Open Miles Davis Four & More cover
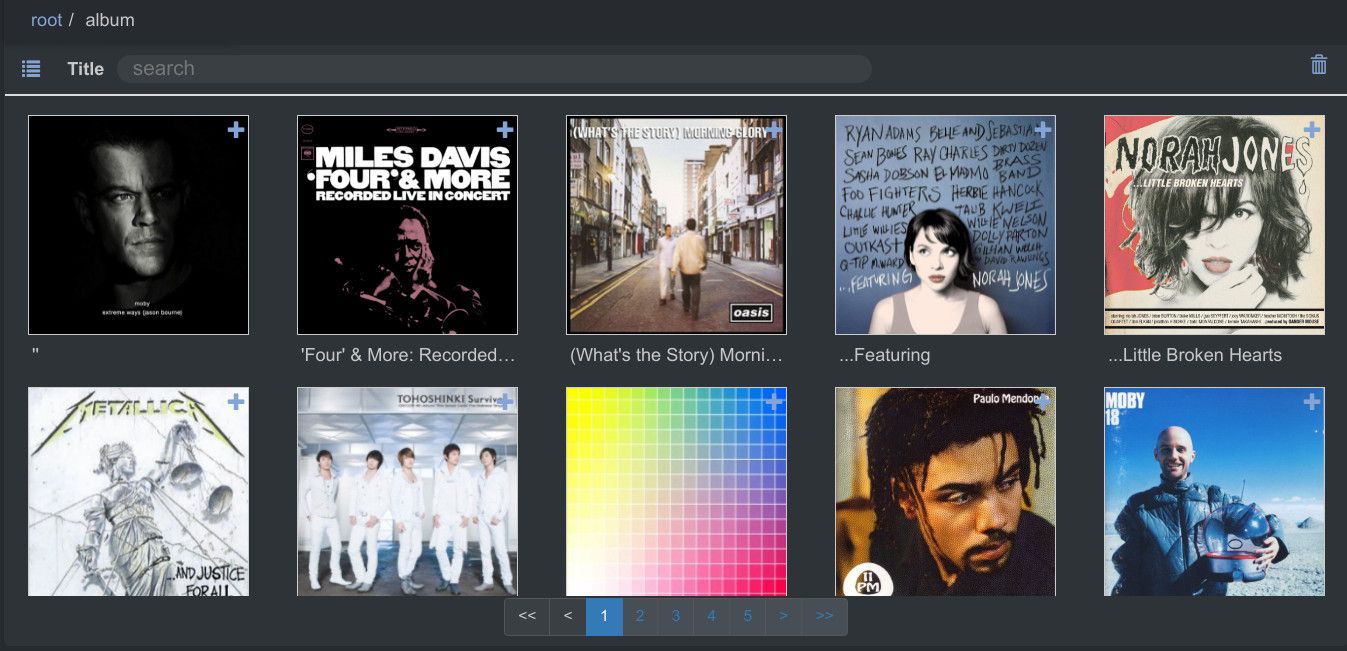 click(407, 225)
